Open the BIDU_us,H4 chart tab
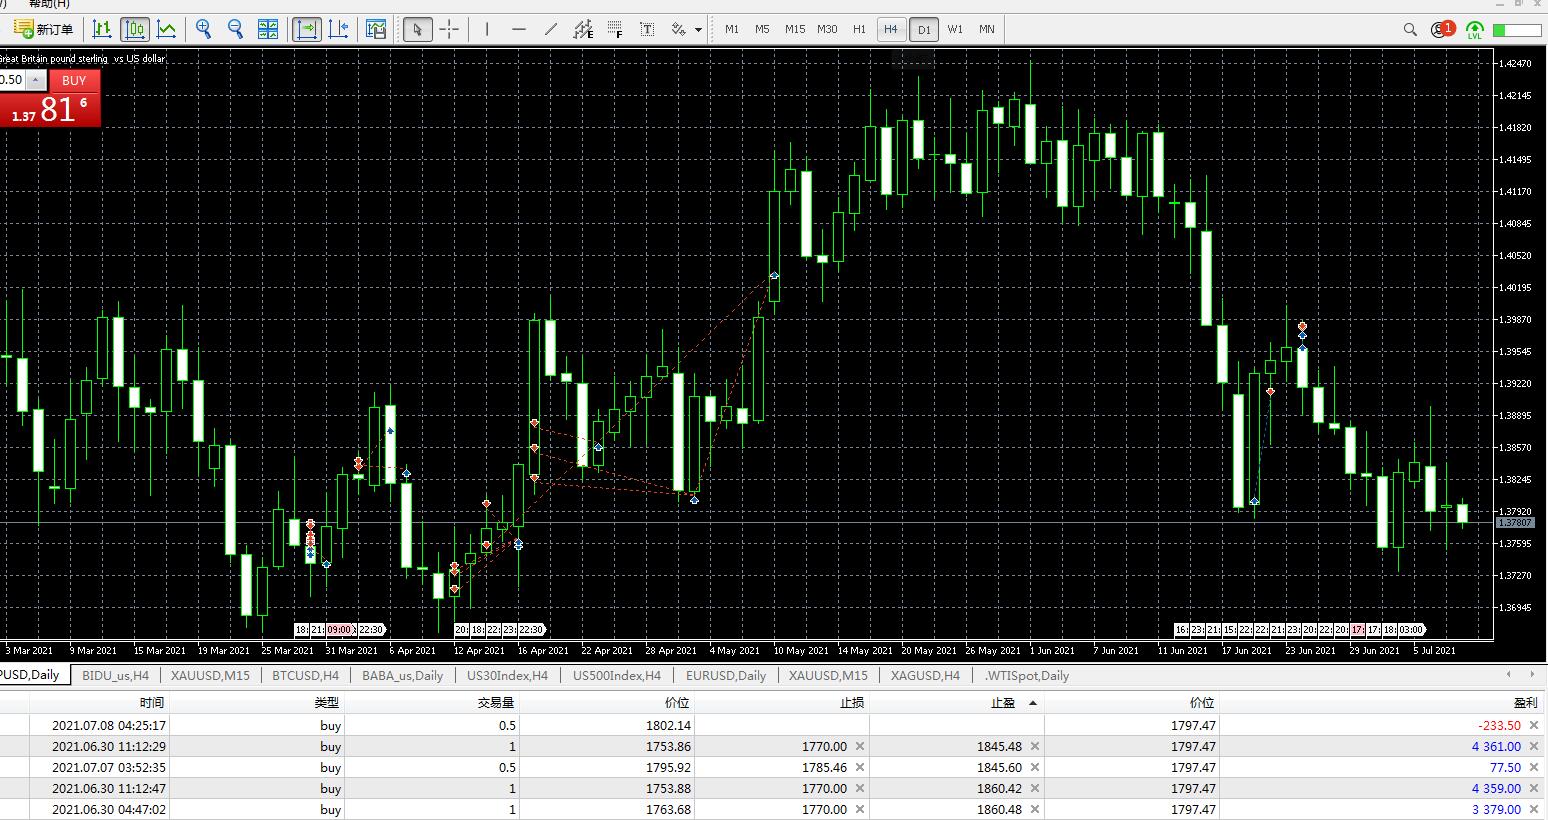 [x=116, y=675]
